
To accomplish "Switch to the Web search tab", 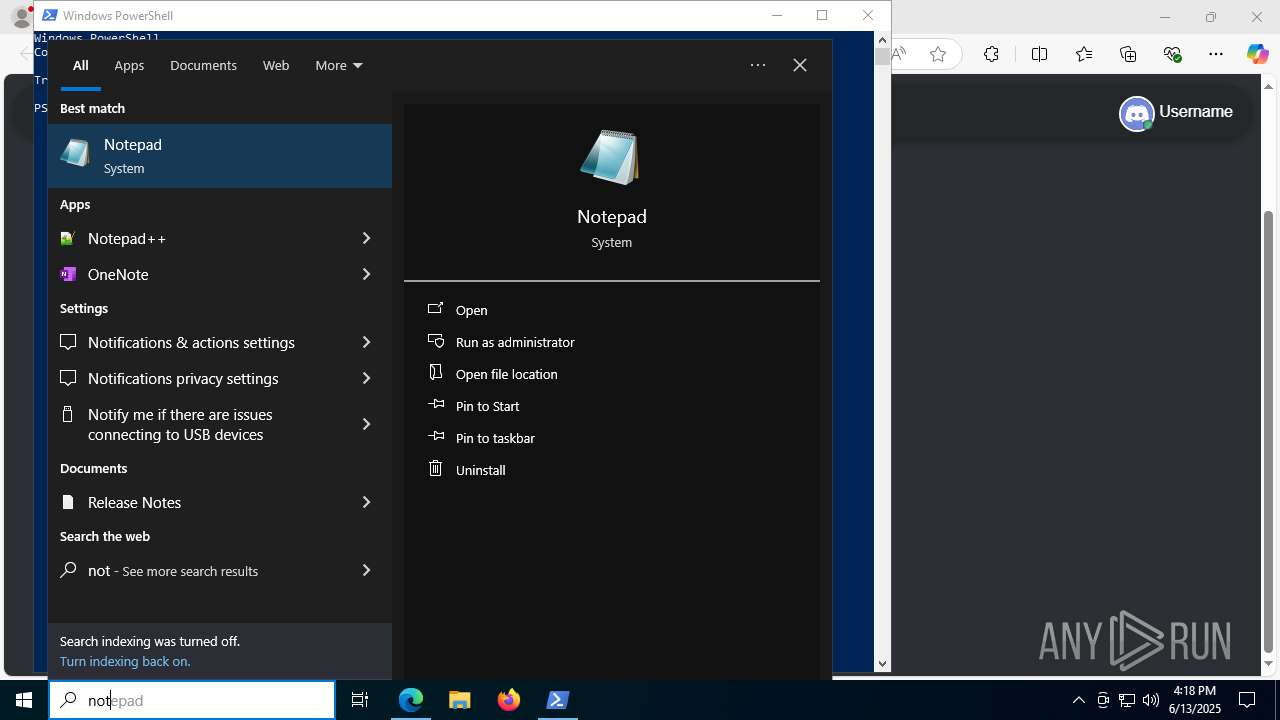I will click(276, 65).
